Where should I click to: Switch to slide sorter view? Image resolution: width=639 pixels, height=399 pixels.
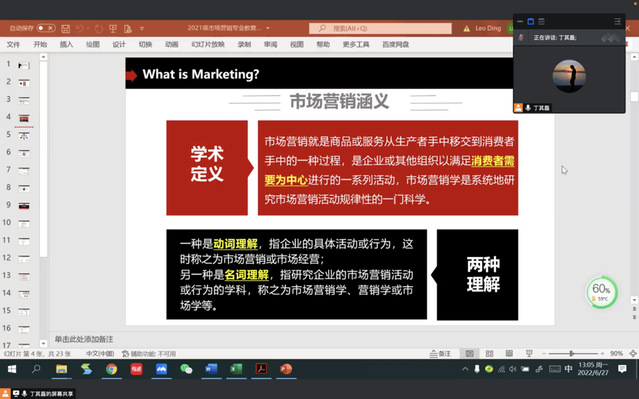[489, 353]
